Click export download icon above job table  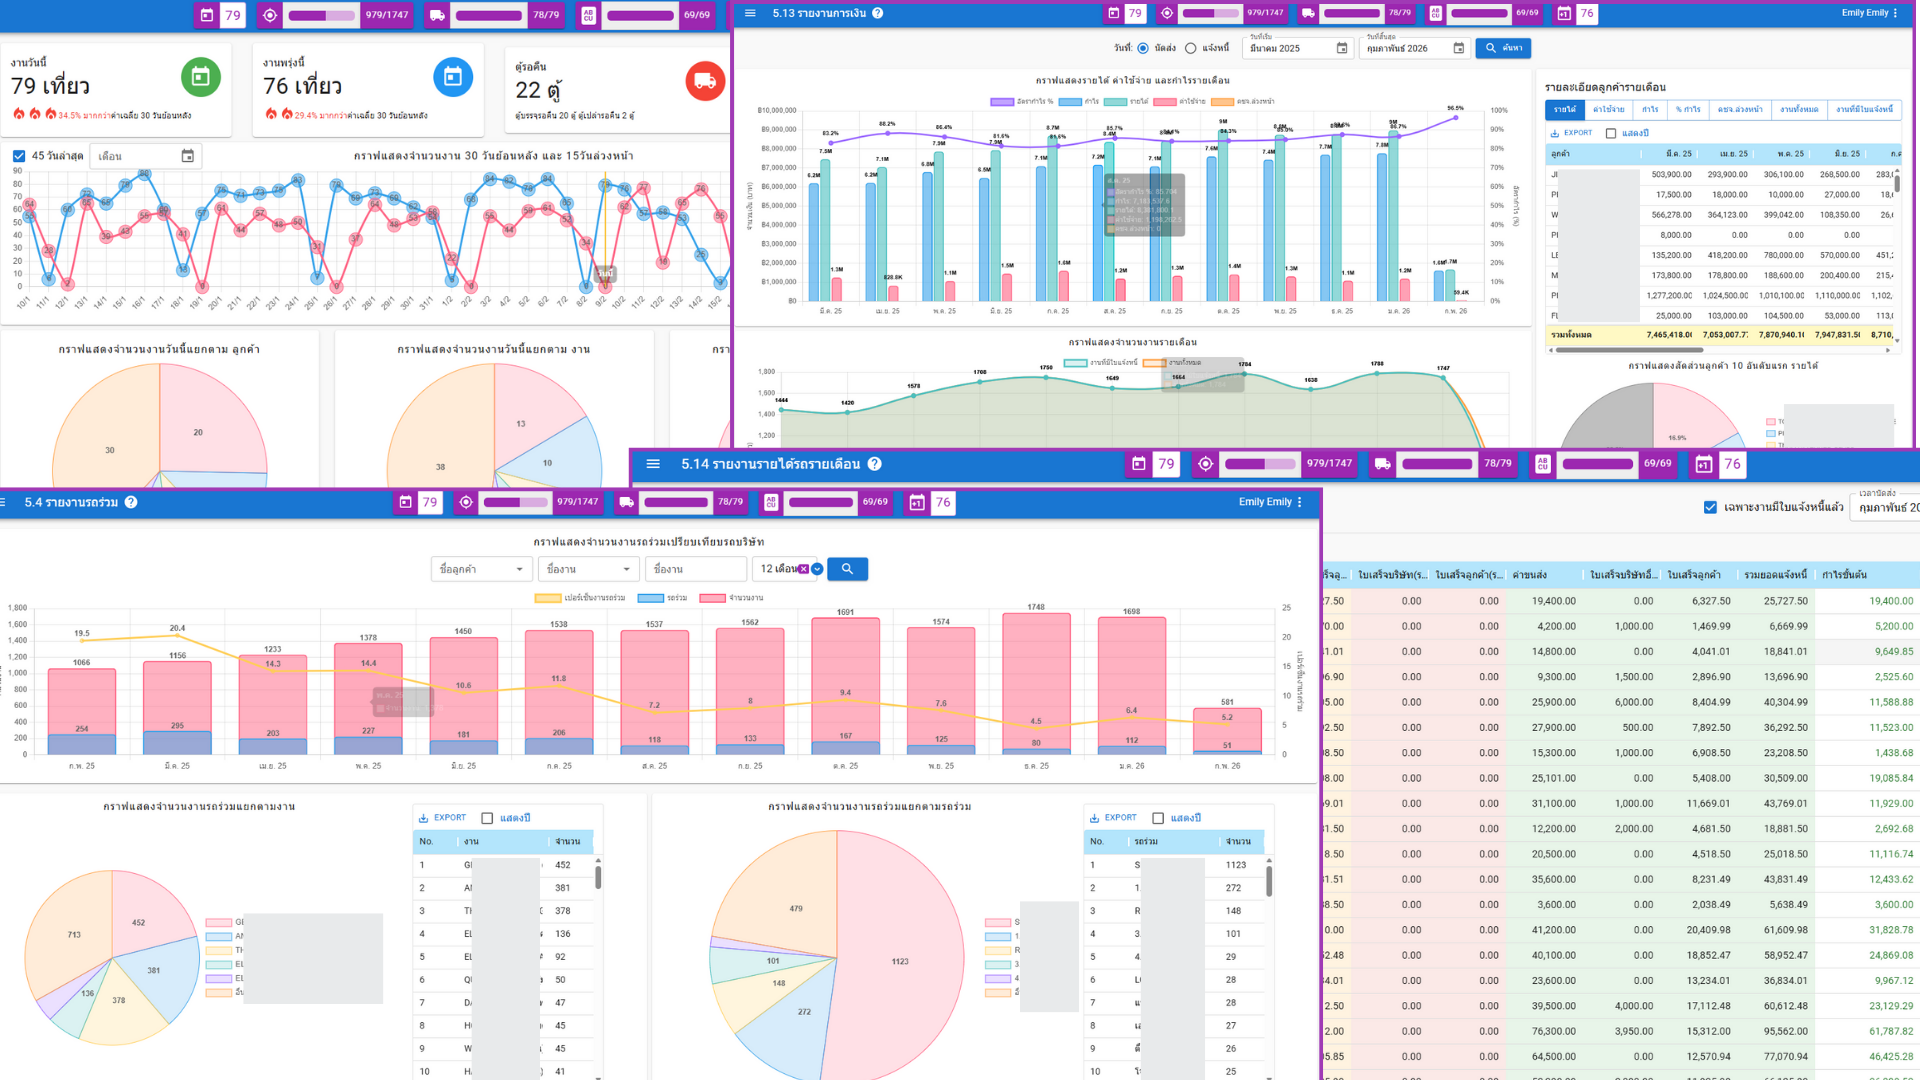point(423,818)
